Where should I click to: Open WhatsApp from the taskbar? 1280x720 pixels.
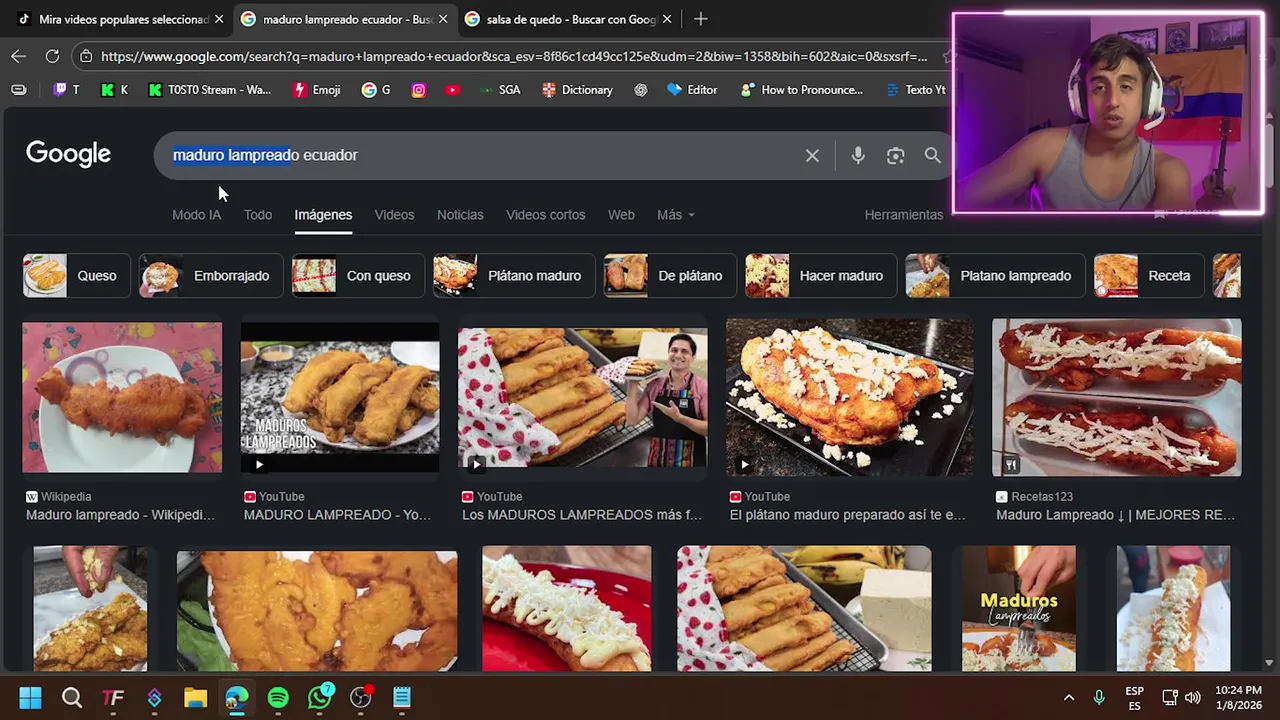click(320, 697)
